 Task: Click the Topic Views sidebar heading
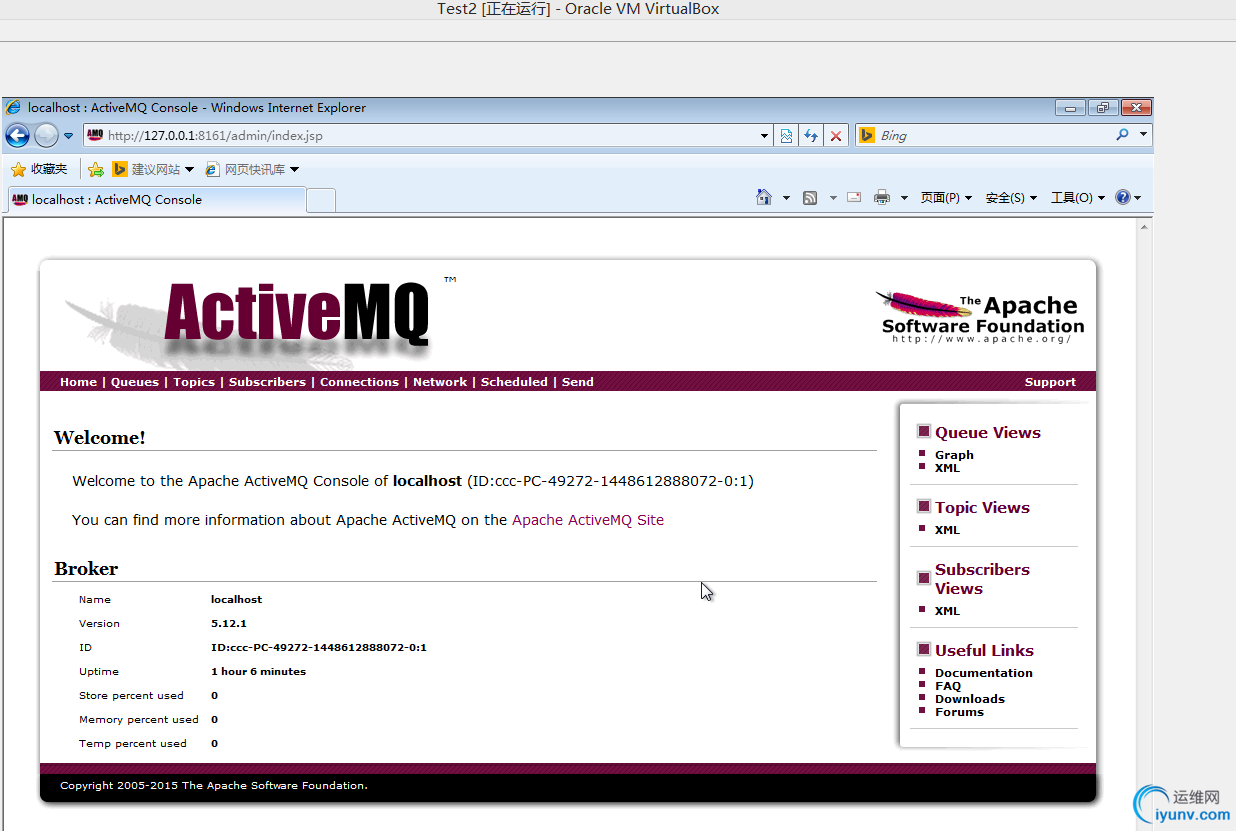982,507
